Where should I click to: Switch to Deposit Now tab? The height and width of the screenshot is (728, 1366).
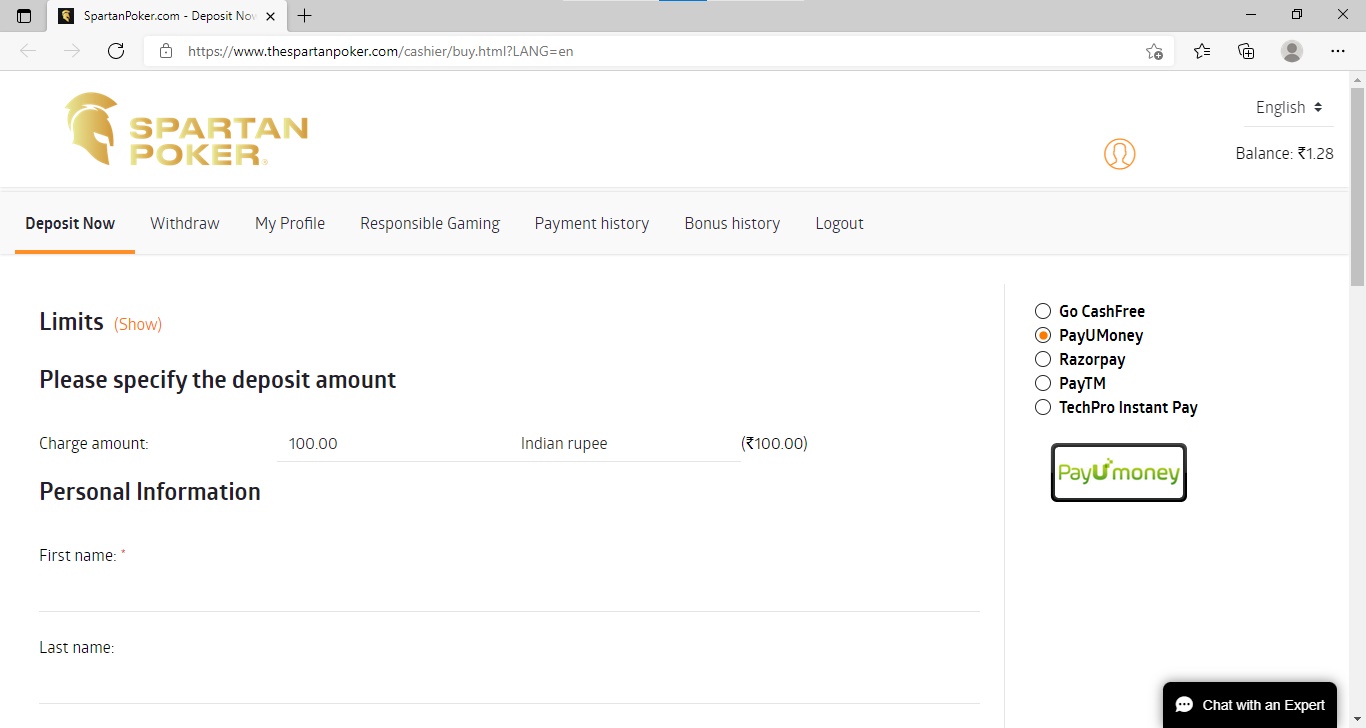pyautogui.click(x=70, y=223)
